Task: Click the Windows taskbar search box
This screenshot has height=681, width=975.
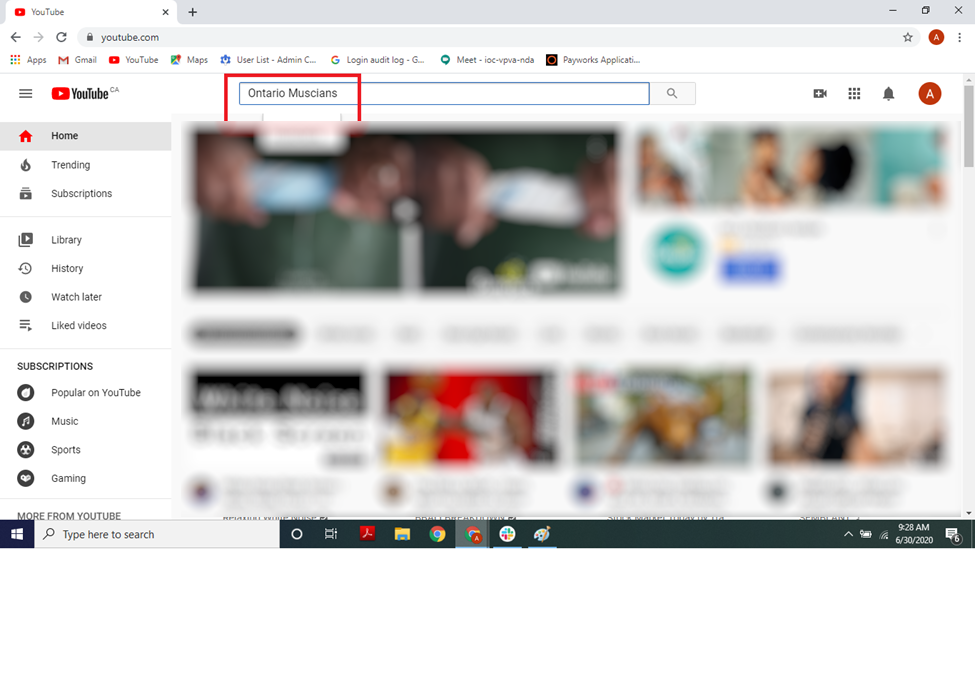Action: 157,534
